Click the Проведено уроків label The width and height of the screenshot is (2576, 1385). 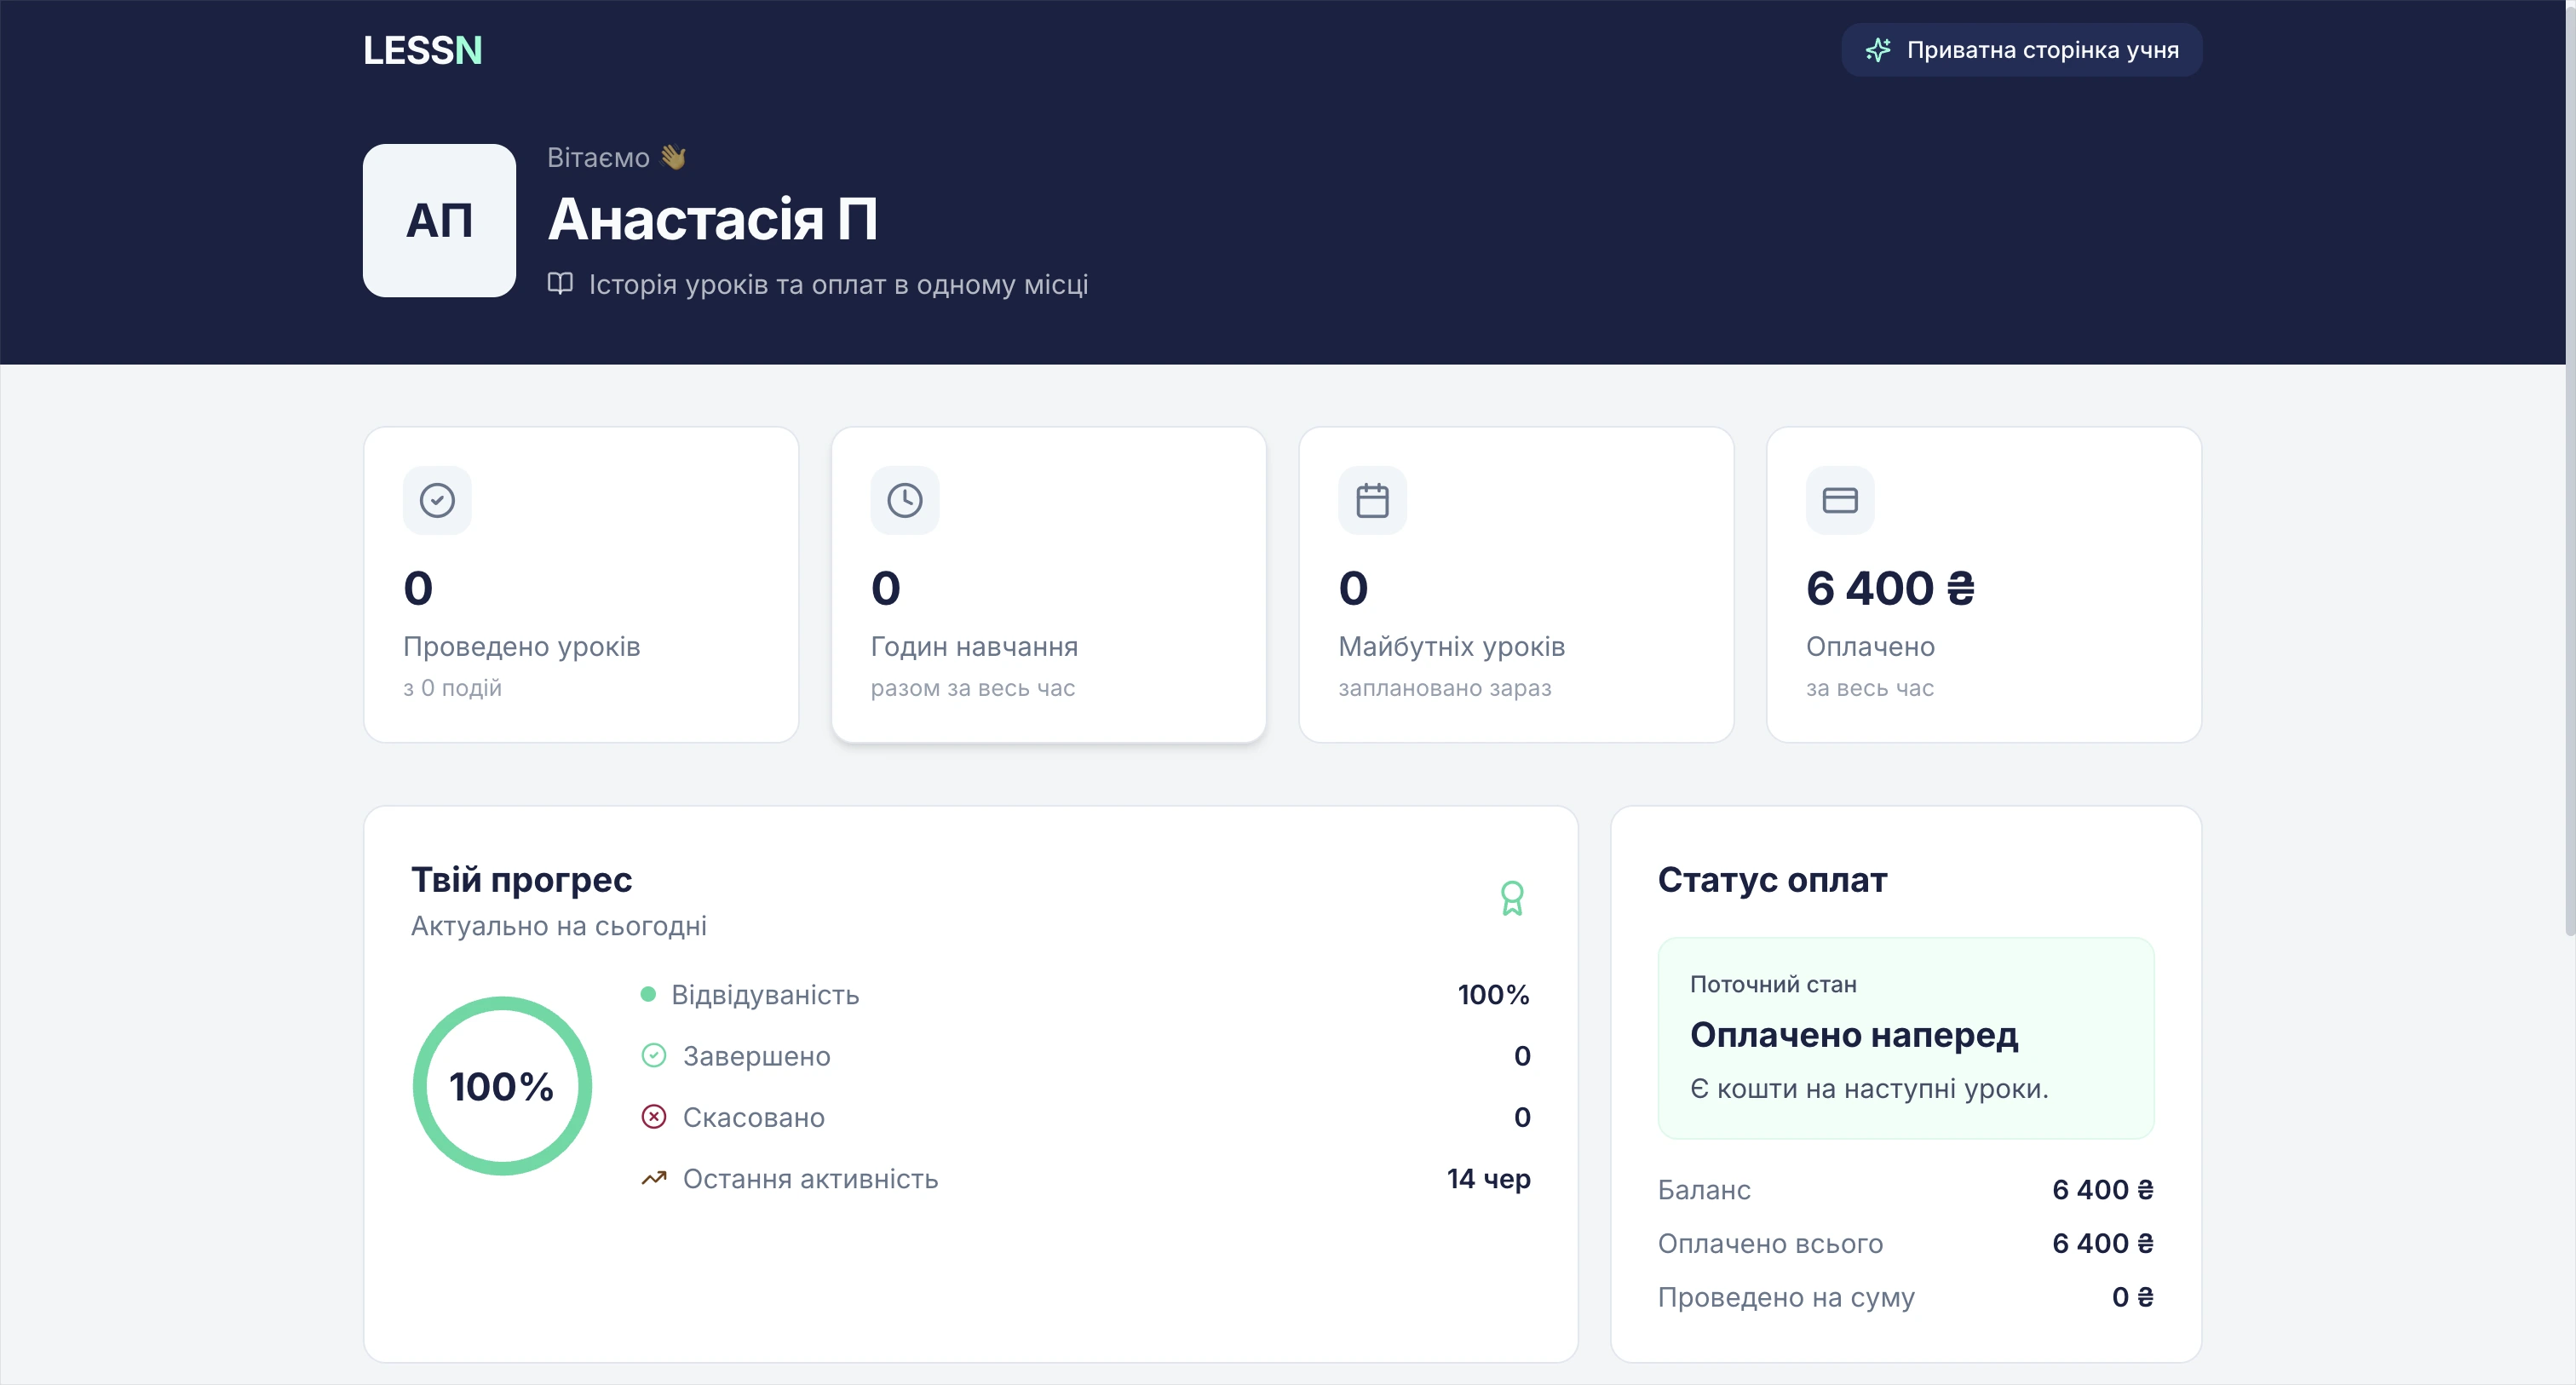522,646
